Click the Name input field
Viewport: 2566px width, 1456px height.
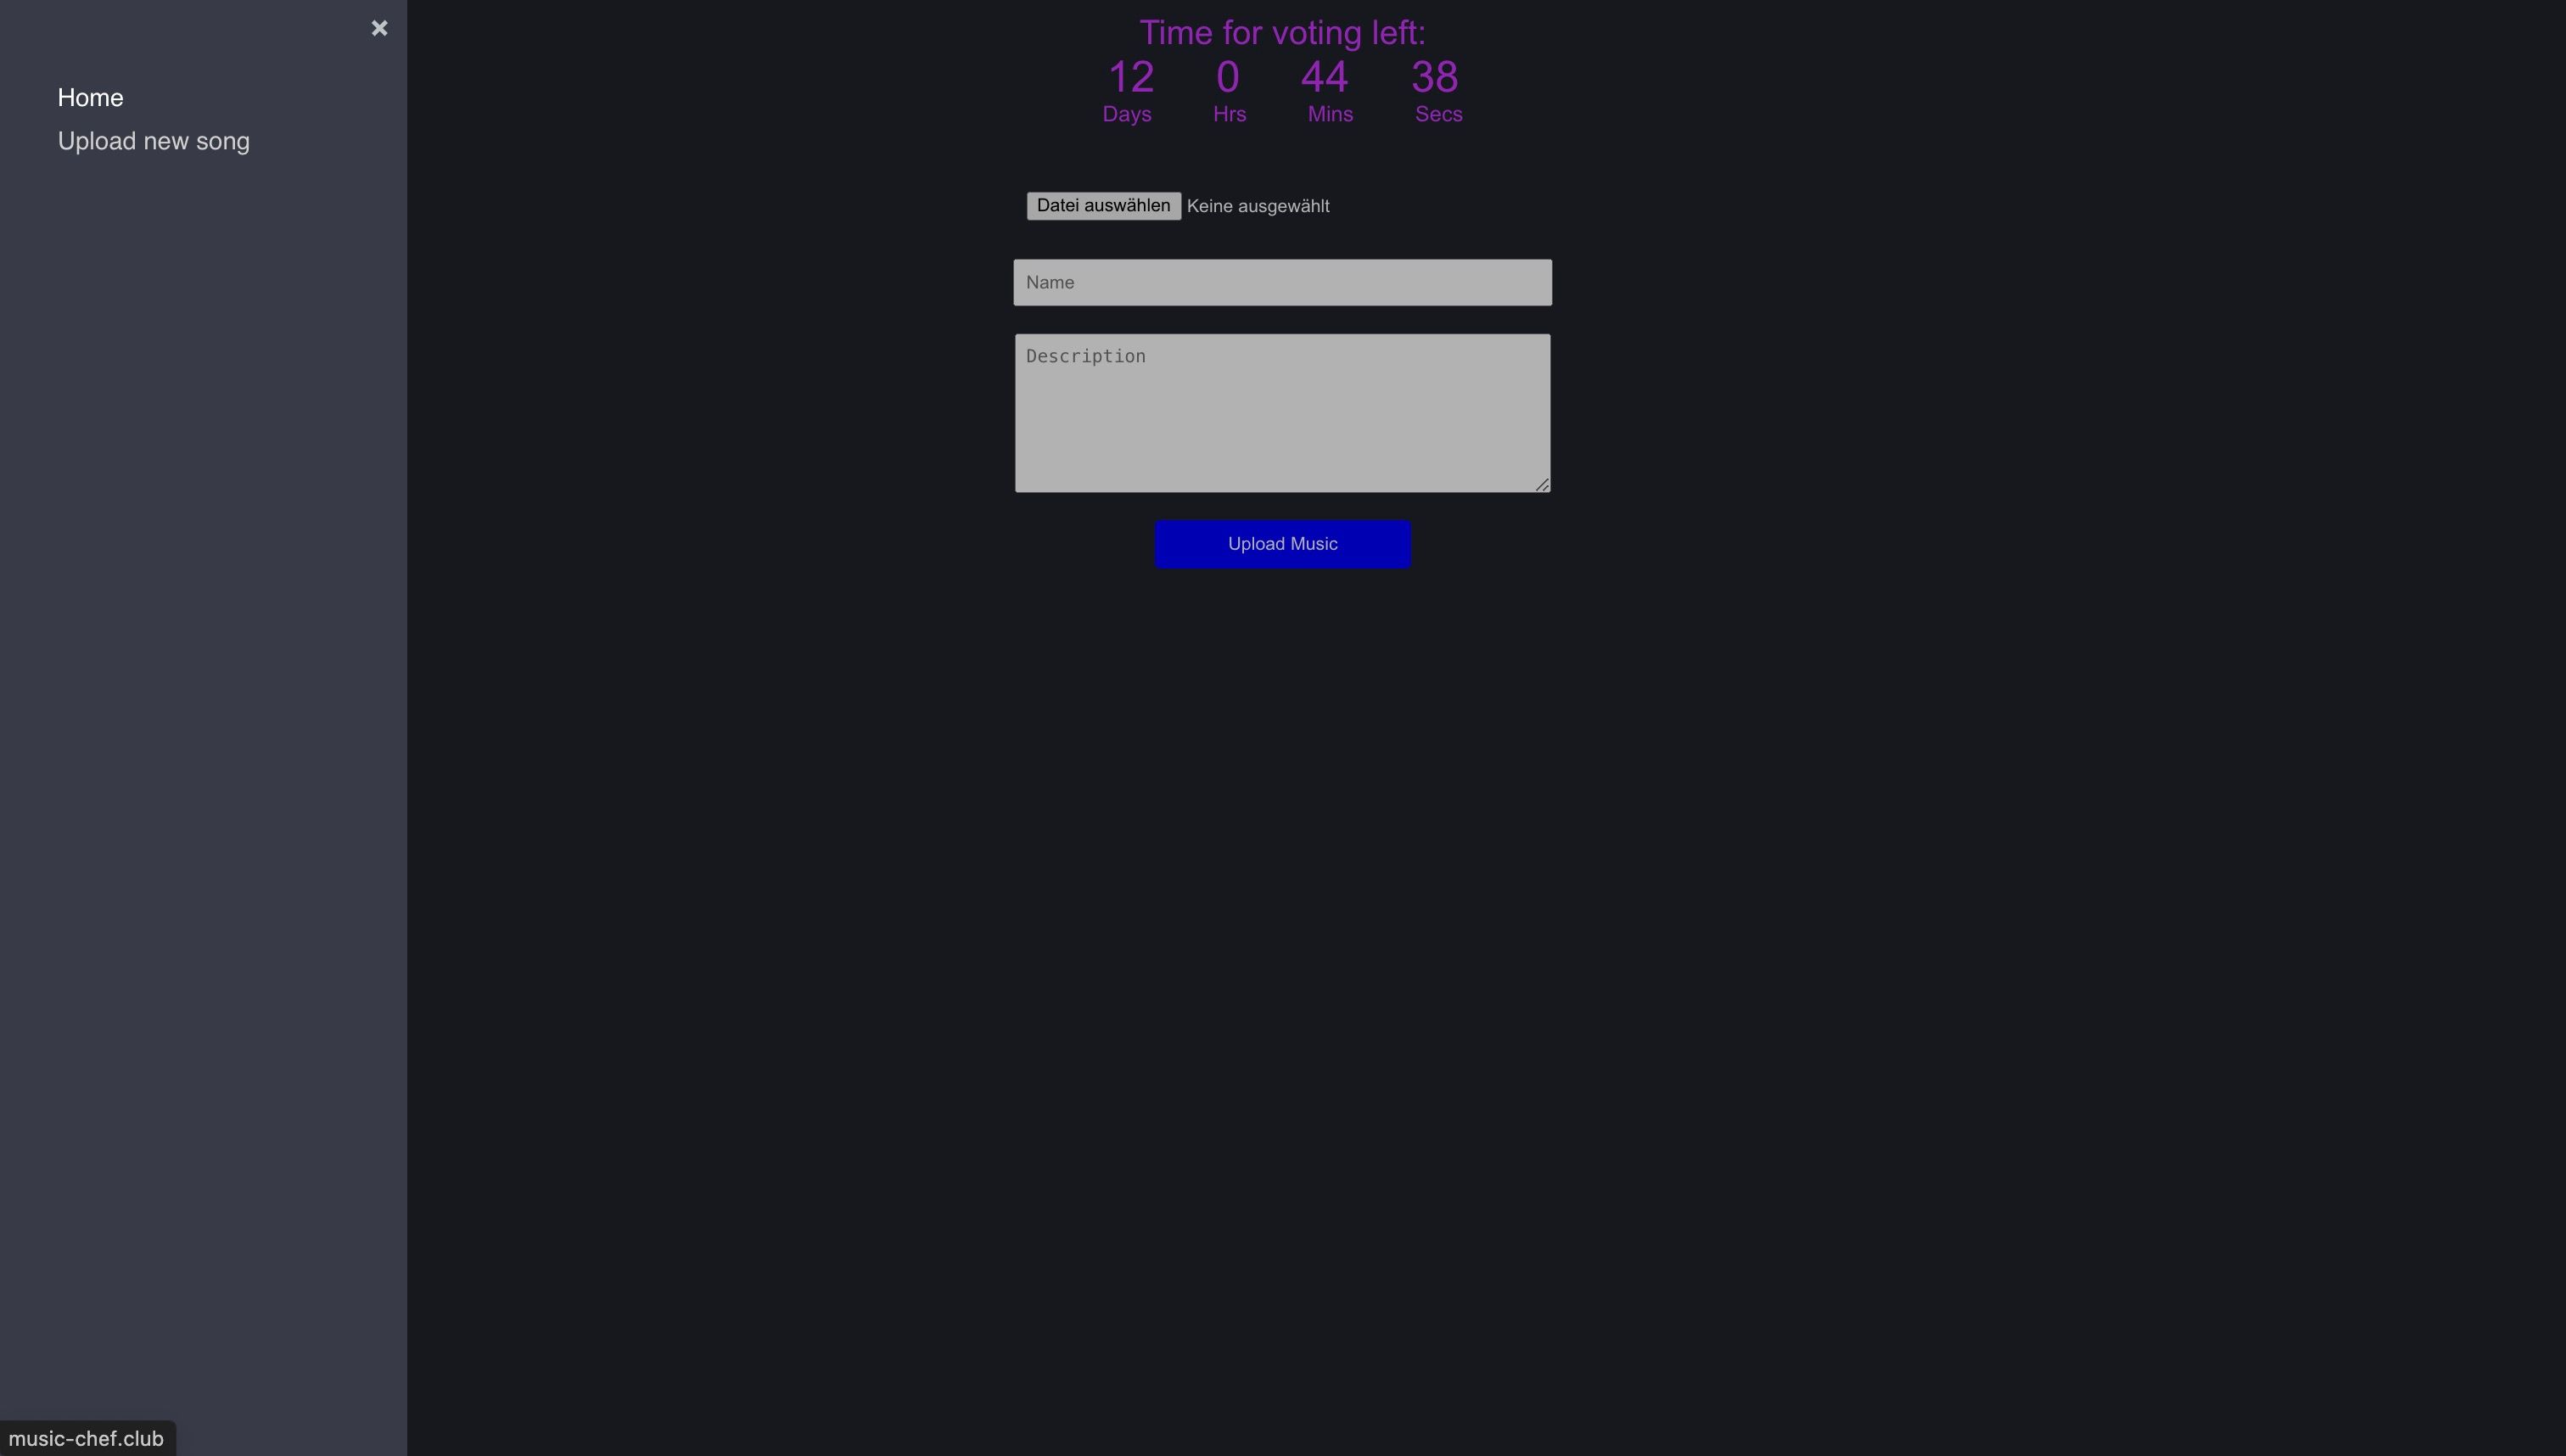coord(1283,282)
